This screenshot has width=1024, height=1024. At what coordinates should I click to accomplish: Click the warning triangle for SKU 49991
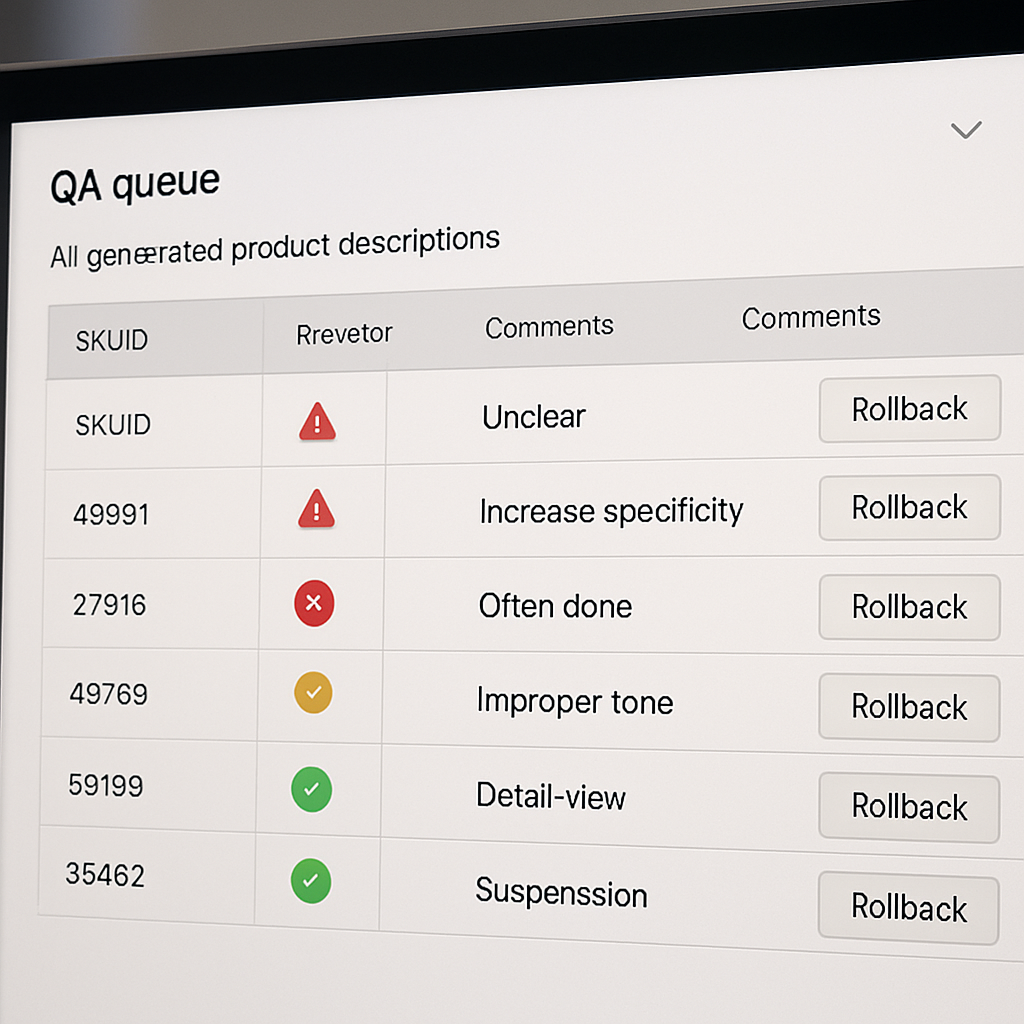click(x=317, y=508)
